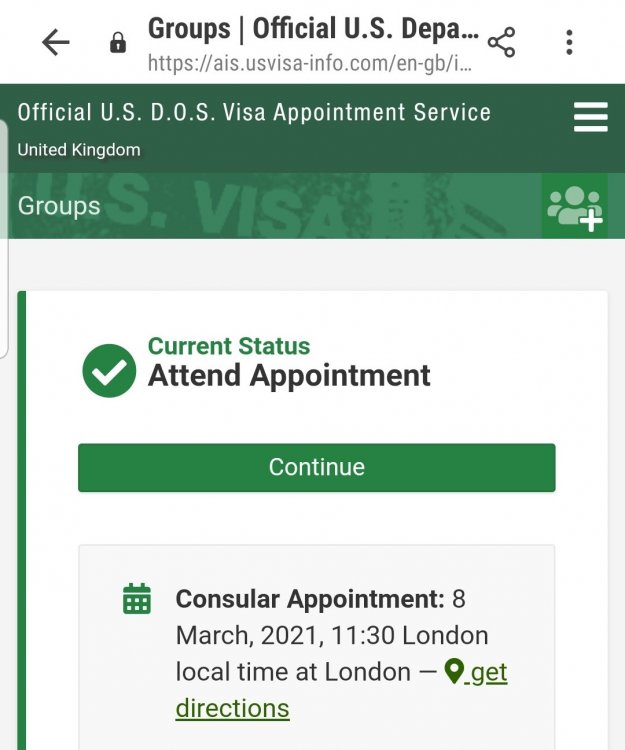
Task: Click the green checkmark status icon
Action: point(109,370)
